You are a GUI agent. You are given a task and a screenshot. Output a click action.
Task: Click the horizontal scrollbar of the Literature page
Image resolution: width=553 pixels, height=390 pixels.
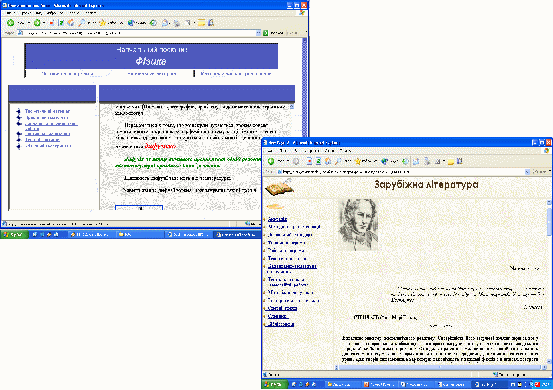click(439, 367)
